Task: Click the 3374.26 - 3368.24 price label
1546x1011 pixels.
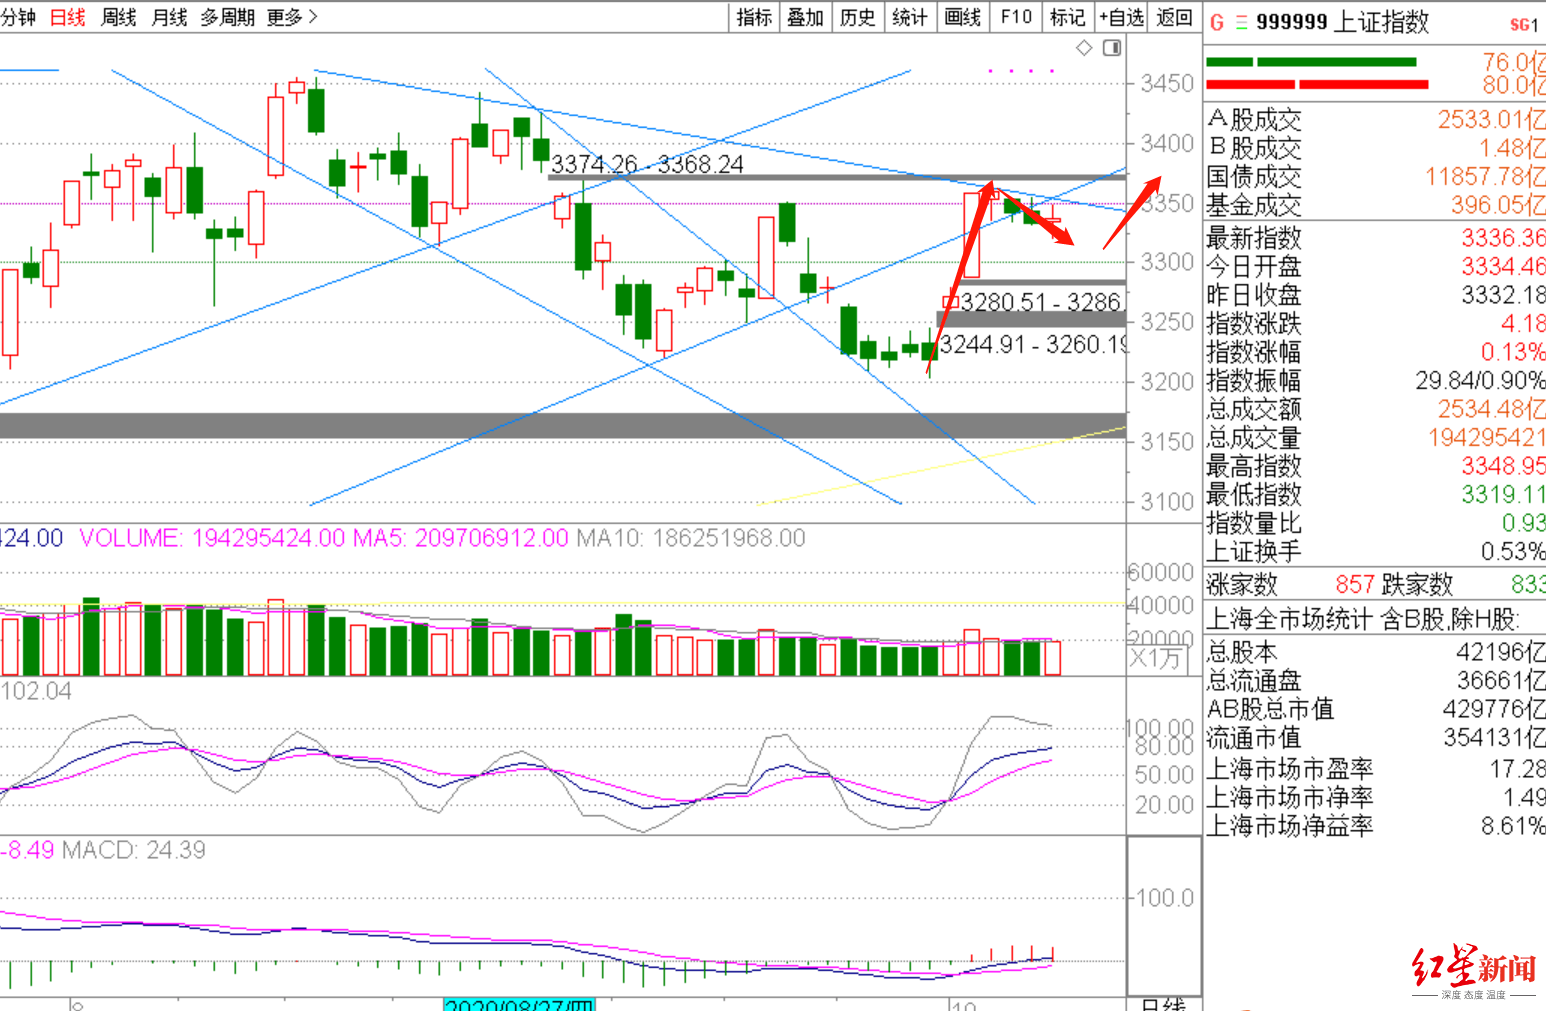Action: [x=647, y=164]
